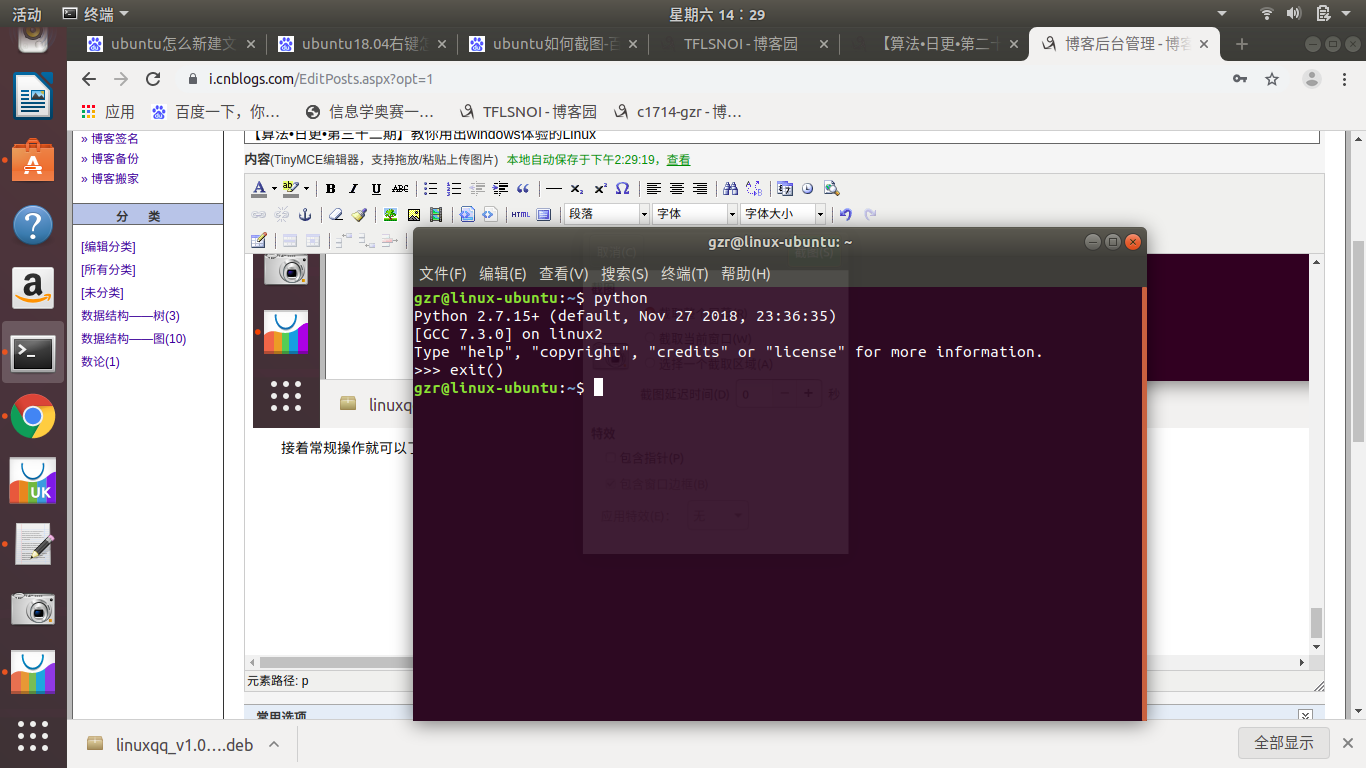Click 查看 autosave link
This screenshot has height=768, width=1366.
pyautogui.click(x=678, y=160)
